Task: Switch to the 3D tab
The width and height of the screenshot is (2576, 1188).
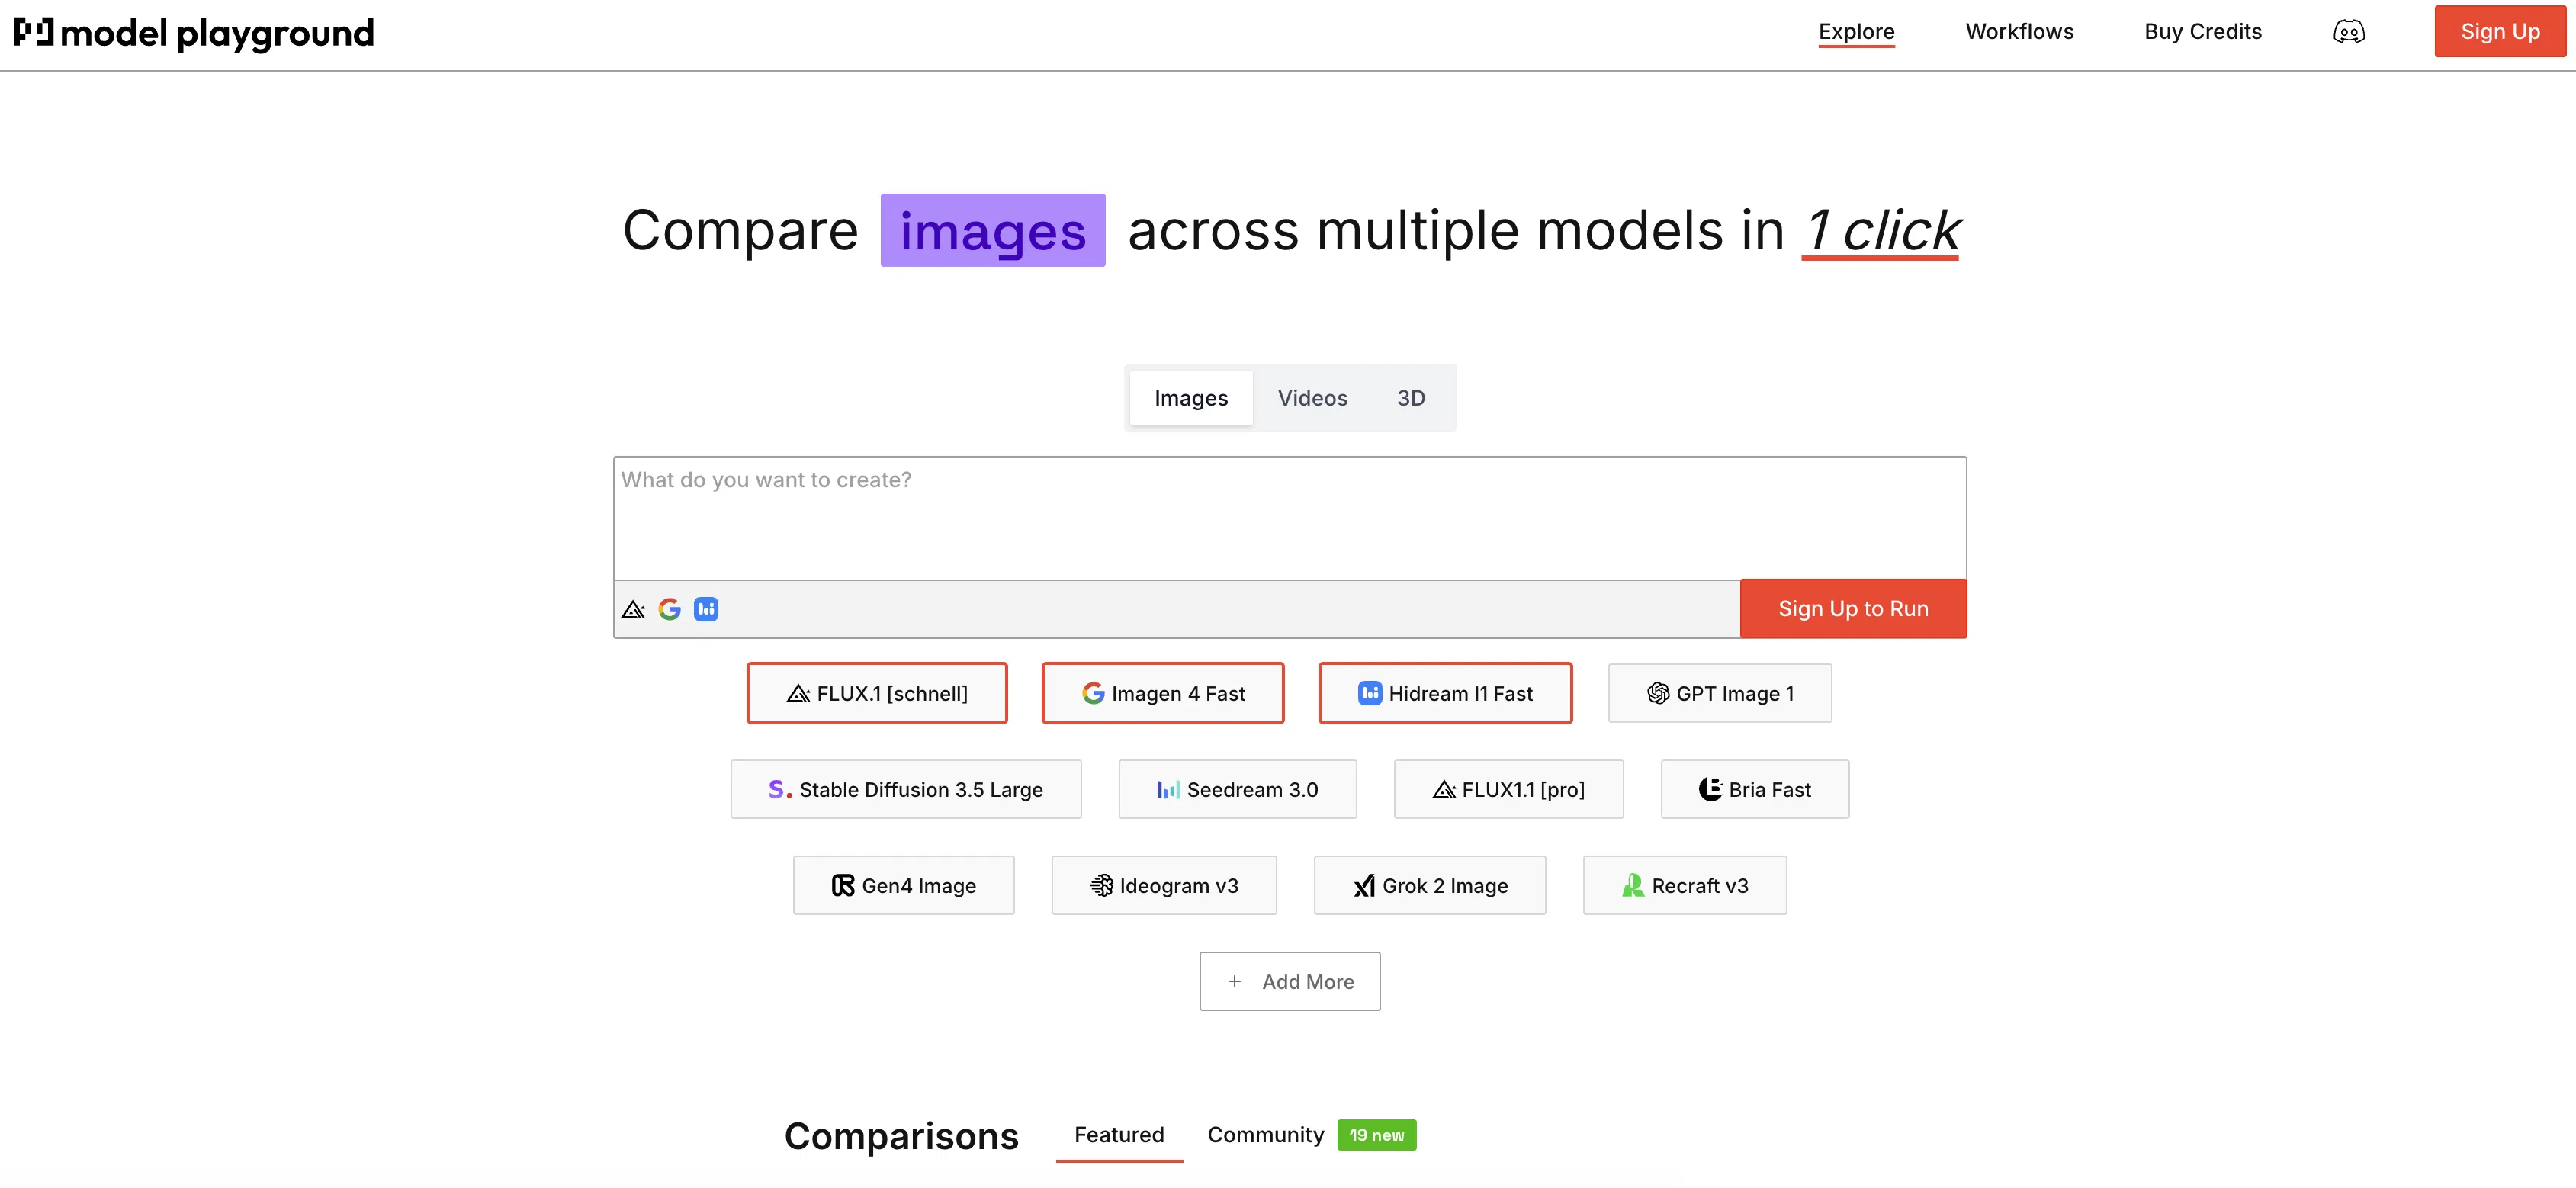Action: tap(1411, 398)
